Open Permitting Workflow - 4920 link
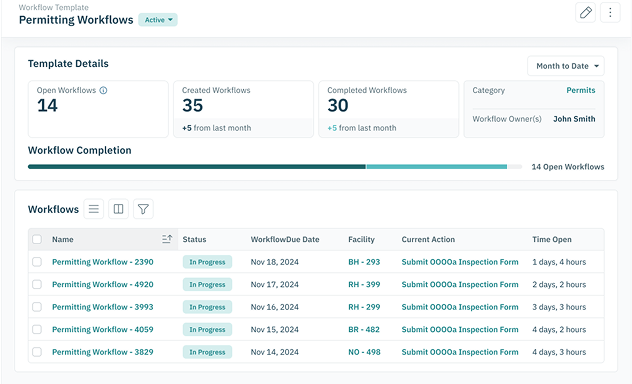Image resolution: width=632 pixels, height=384 pixels. (x=103, y=284)
